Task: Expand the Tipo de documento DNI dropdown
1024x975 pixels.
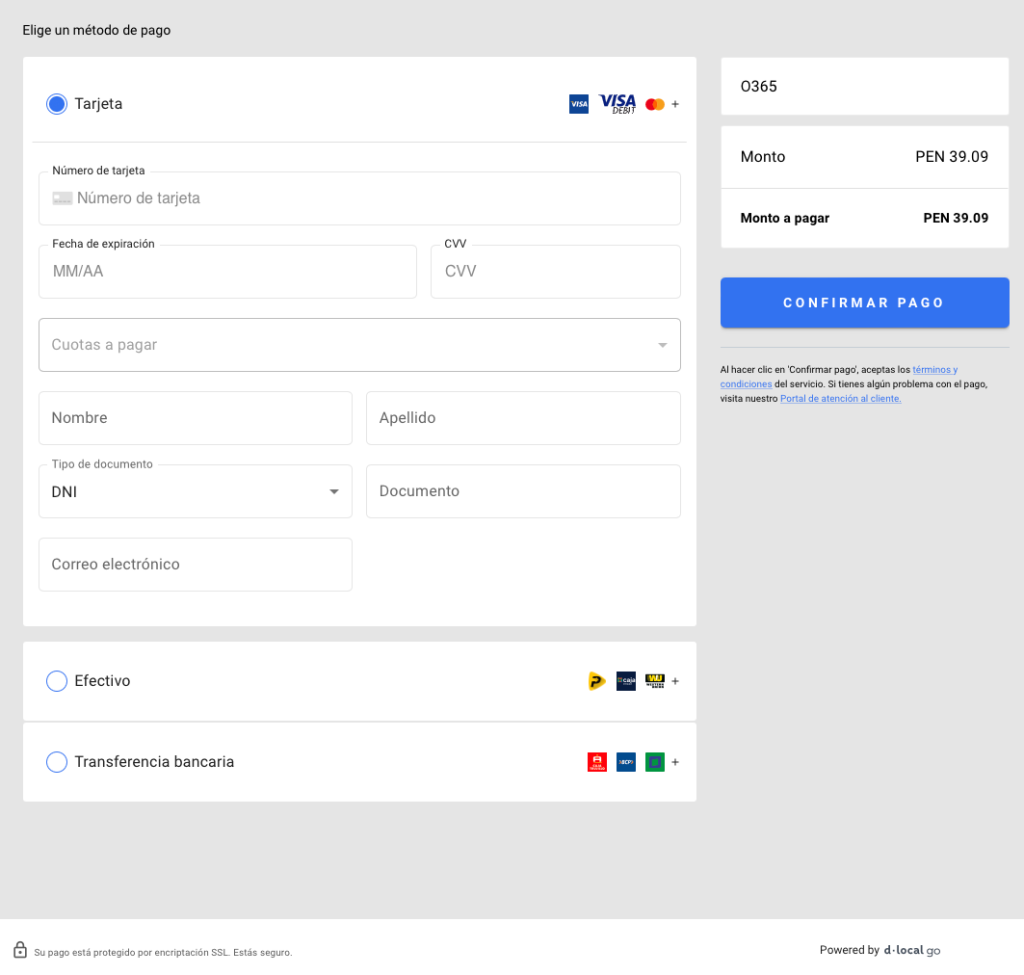Action: coord(195,492)
